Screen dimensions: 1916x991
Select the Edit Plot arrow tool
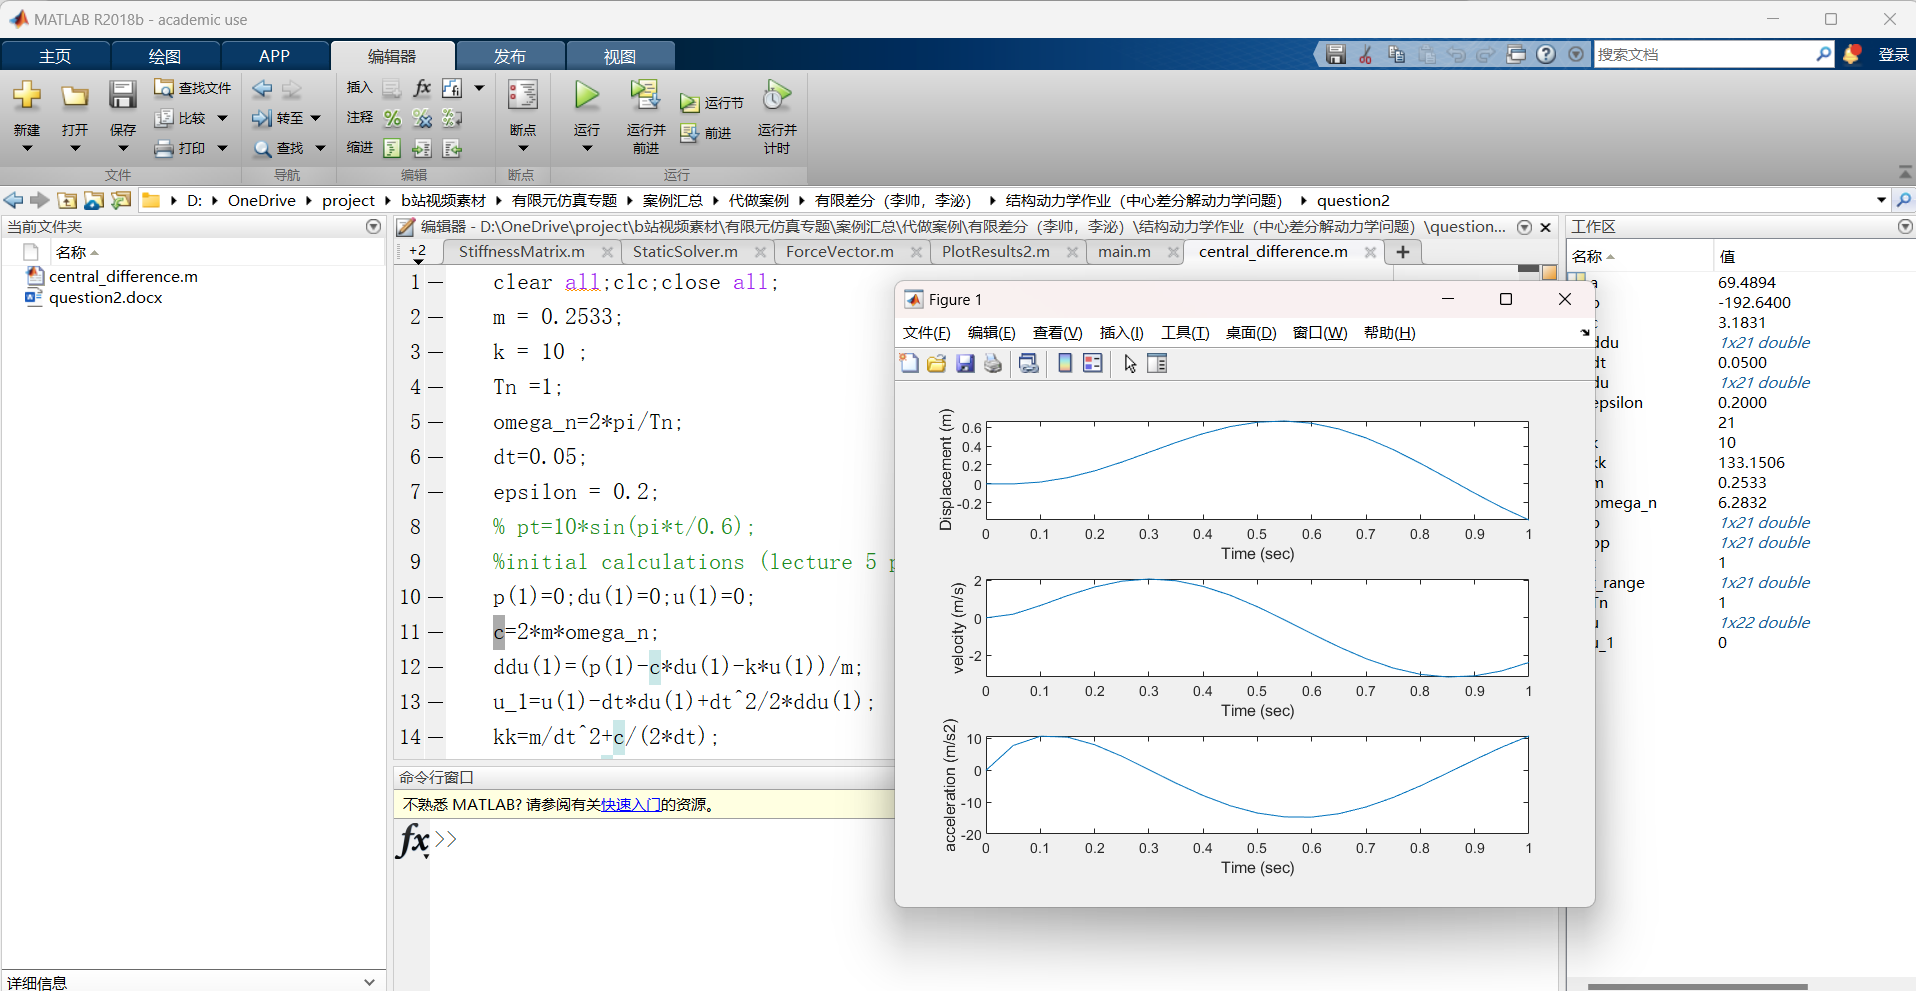pos(1130,364)
